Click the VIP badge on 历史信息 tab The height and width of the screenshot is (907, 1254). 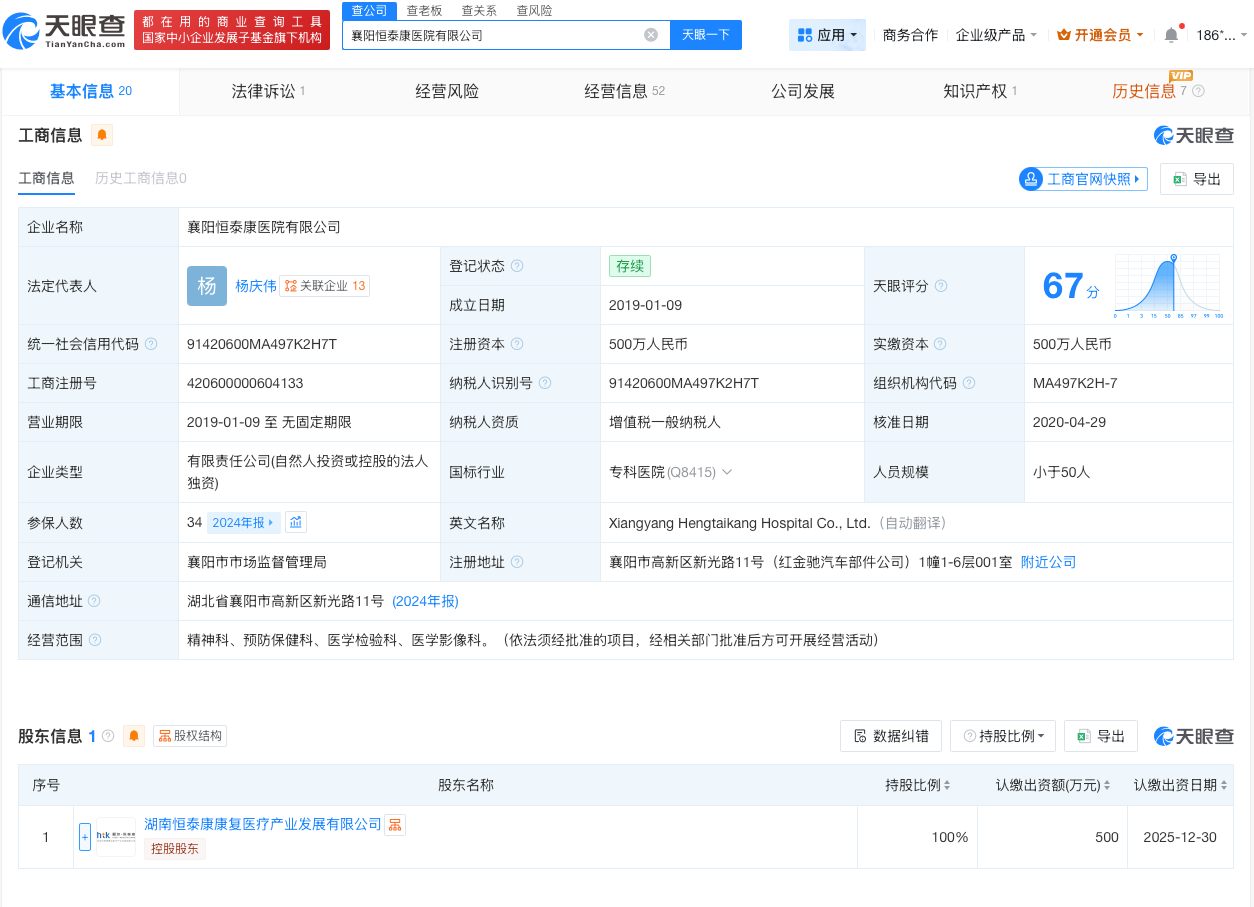[x=1178, y=73]
